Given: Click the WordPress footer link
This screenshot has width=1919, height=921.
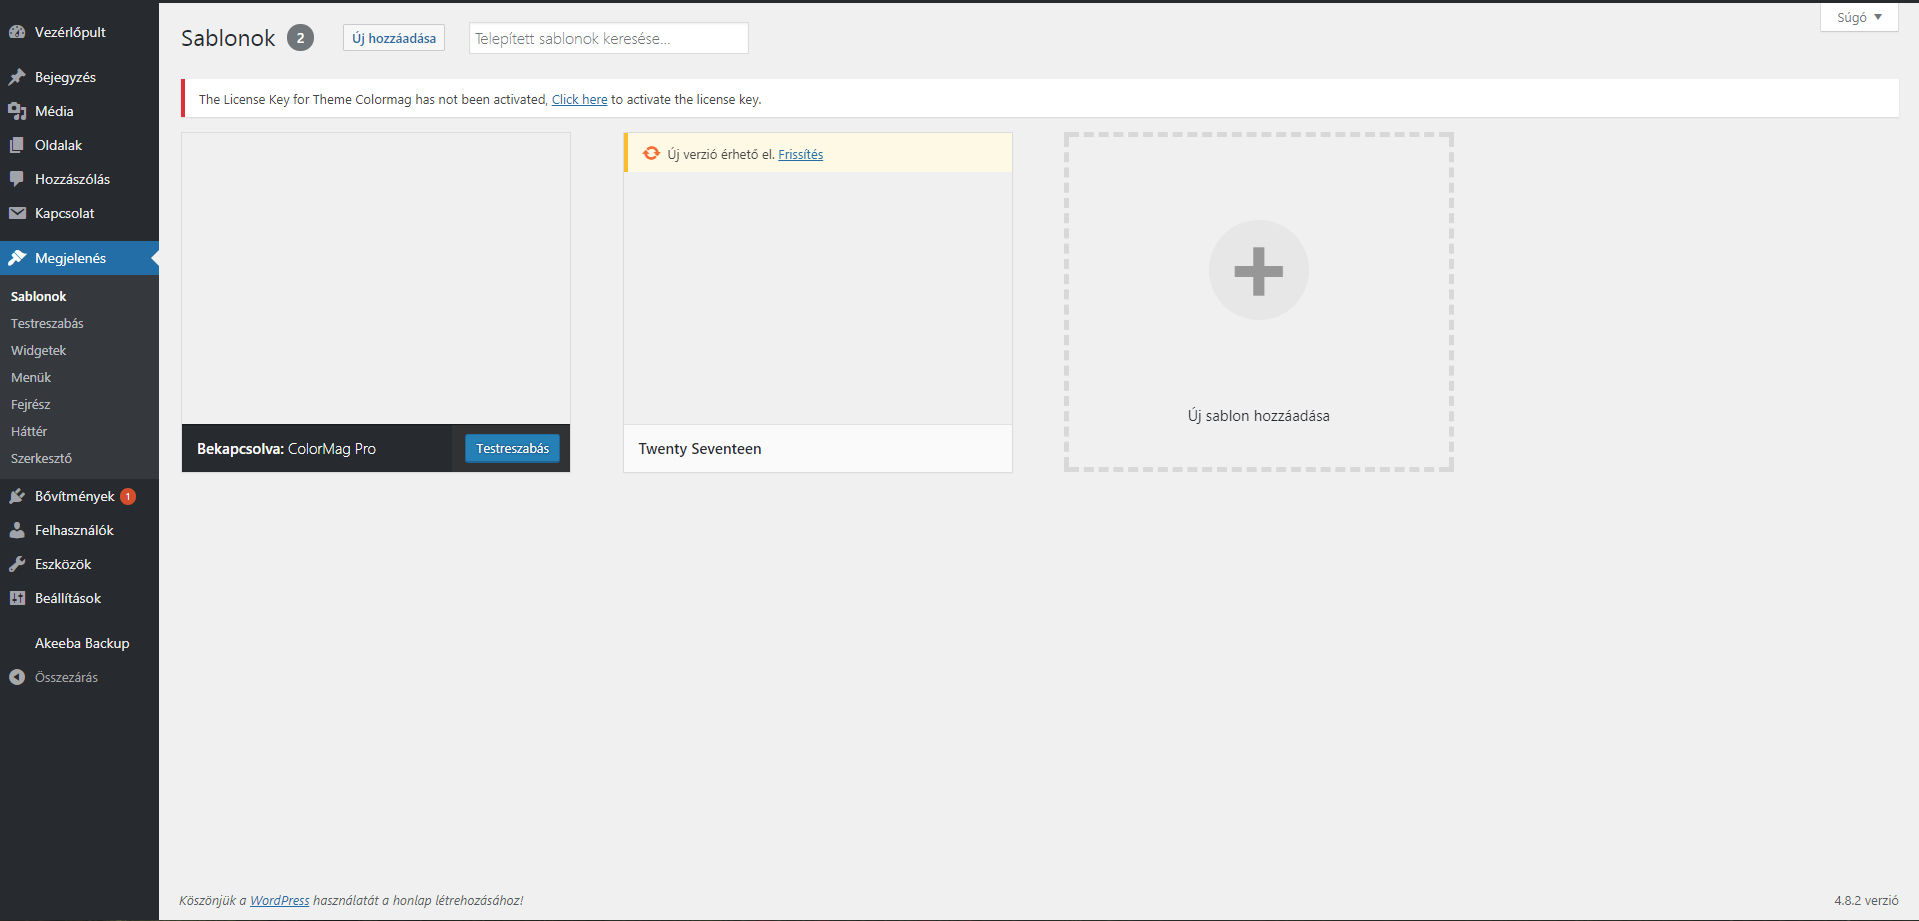Looking at the screenshot, I should [x=280, y=900].
